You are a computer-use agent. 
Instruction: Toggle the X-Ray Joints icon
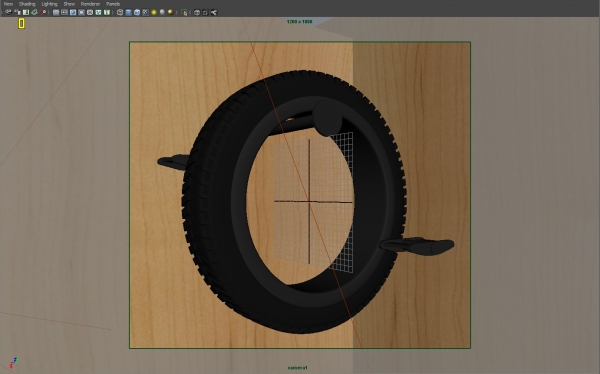tap(214, 12)
